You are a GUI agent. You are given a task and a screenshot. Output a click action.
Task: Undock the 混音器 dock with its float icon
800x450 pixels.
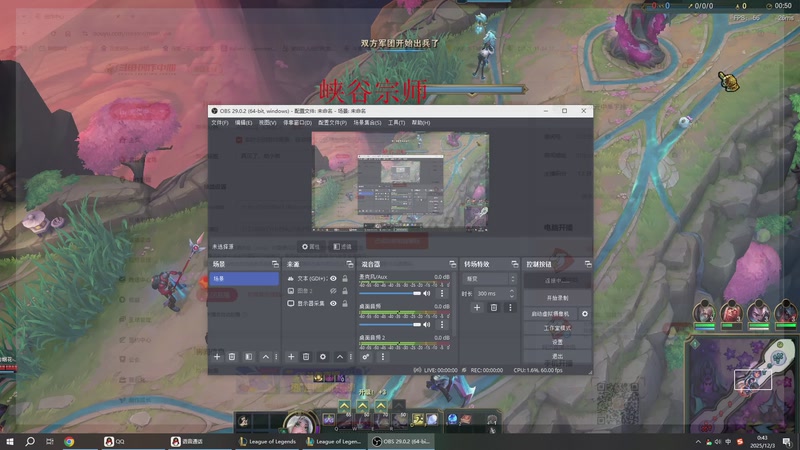pos(453,264)
